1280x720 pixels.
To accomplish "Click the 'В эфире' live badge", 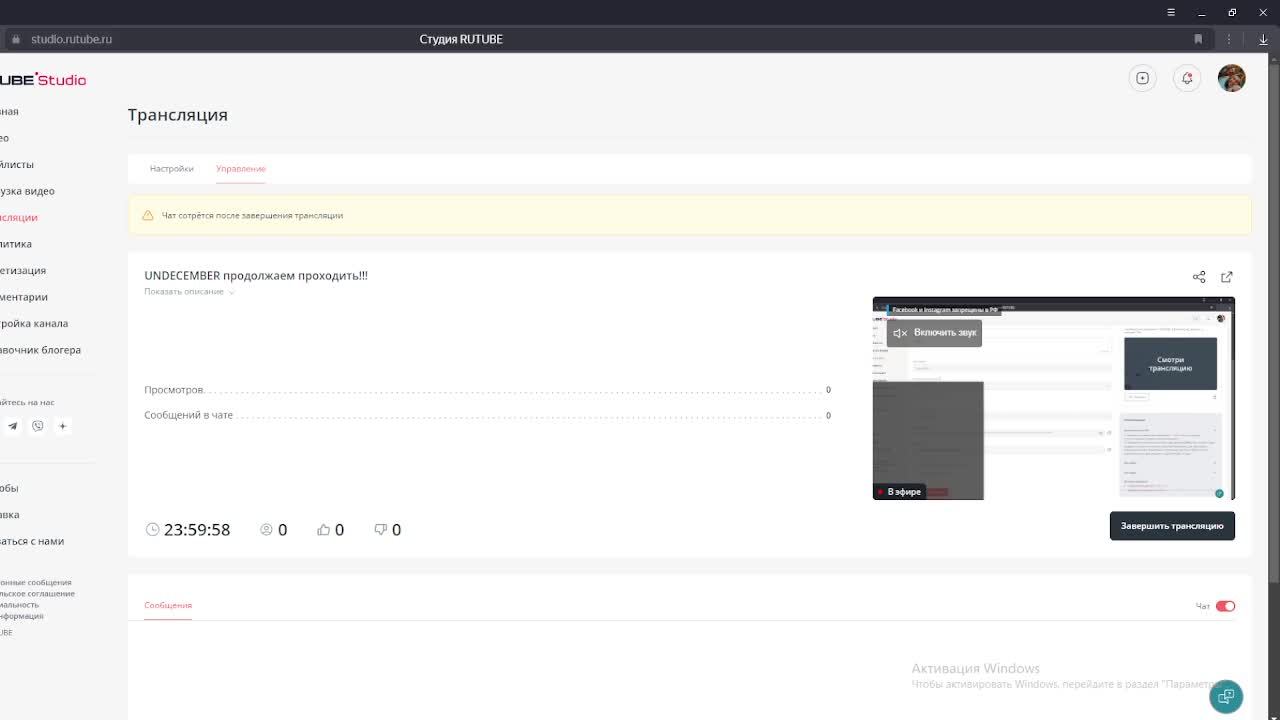I will pos(899,491).
